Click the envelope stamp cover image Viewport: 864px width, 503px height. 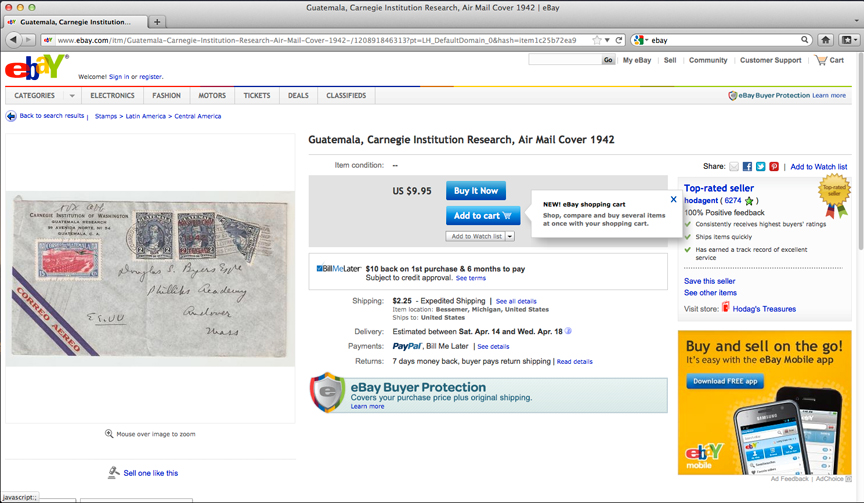click(x=150, y=278)
